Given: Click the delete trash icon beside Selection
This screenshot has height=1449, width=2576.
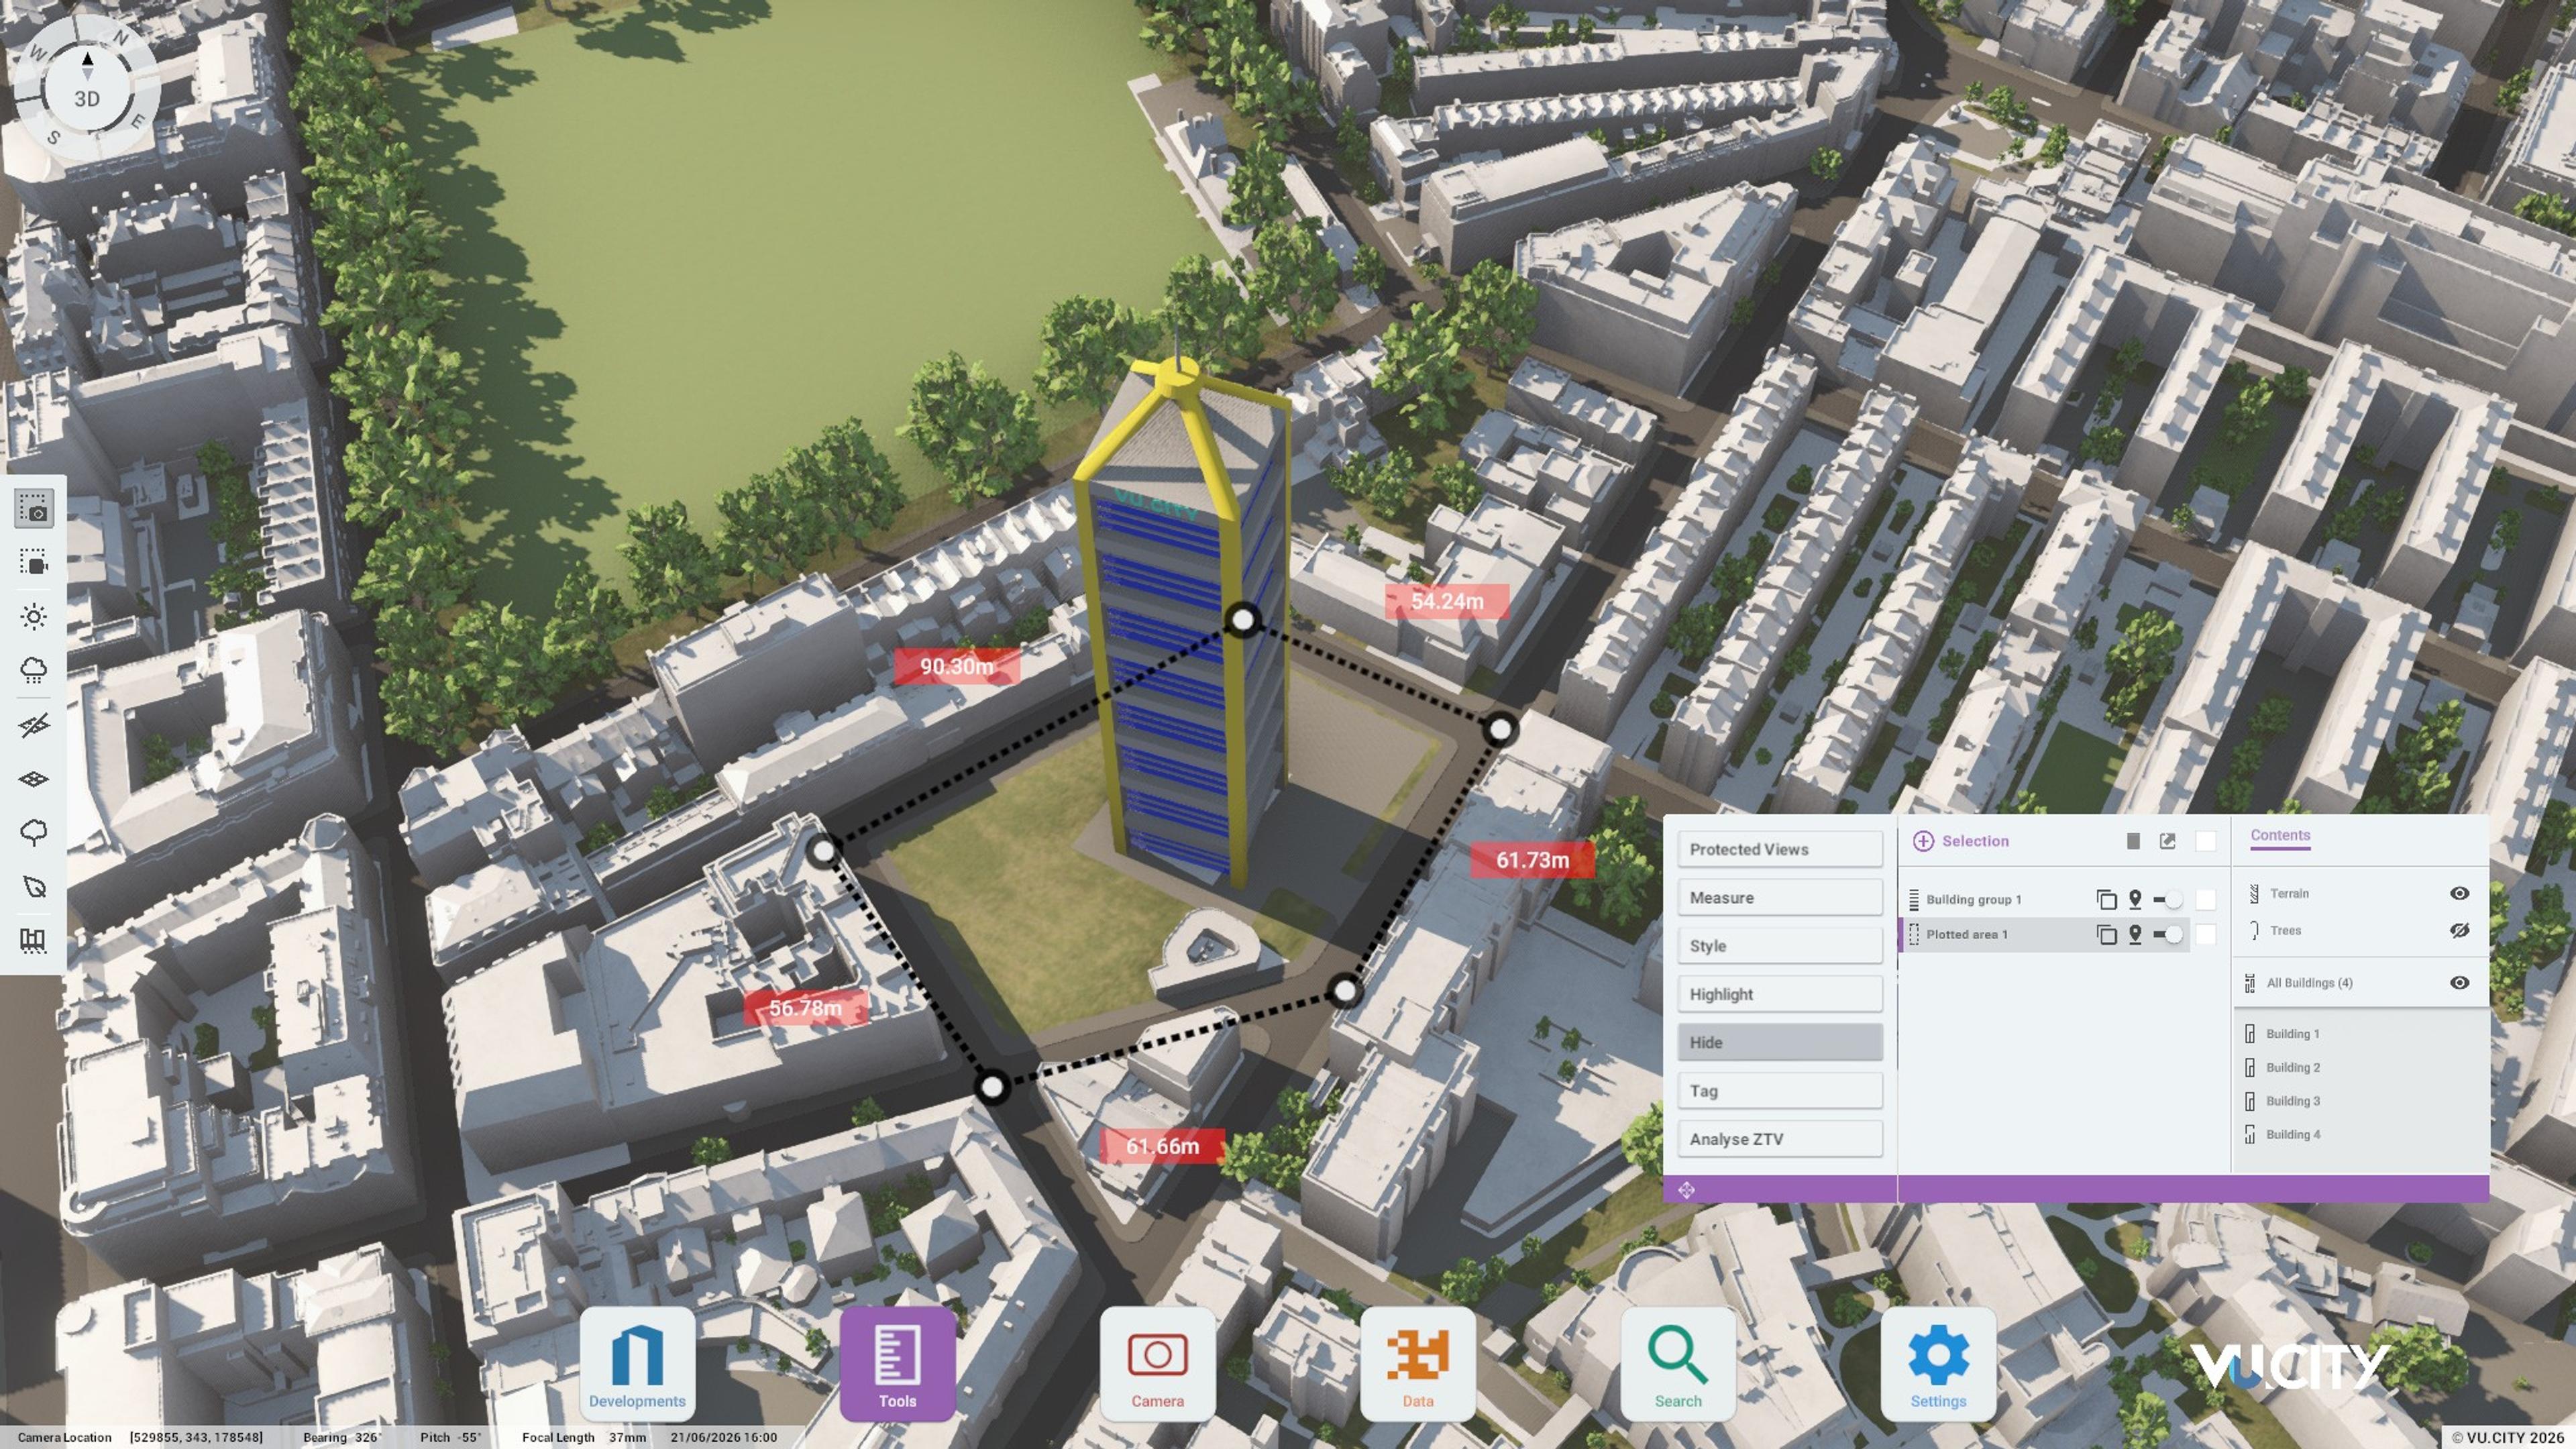Looking at the screenshot, I should tap(2133, 842).
